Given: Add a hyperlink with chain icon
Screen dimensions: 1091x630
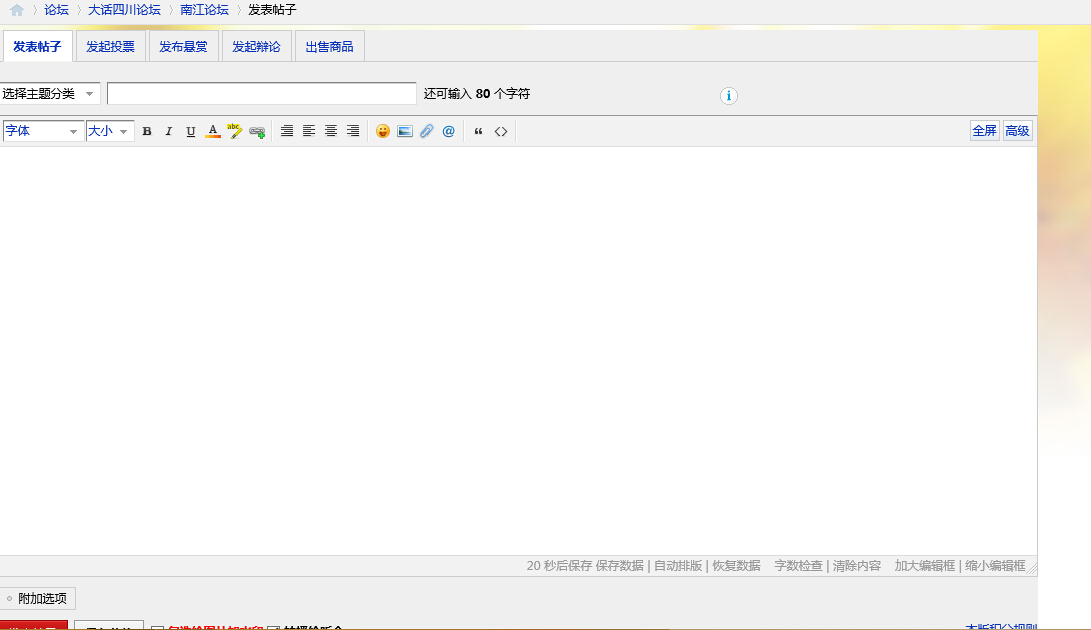Looking at the screenshot, I should click(x=257, y=131).
